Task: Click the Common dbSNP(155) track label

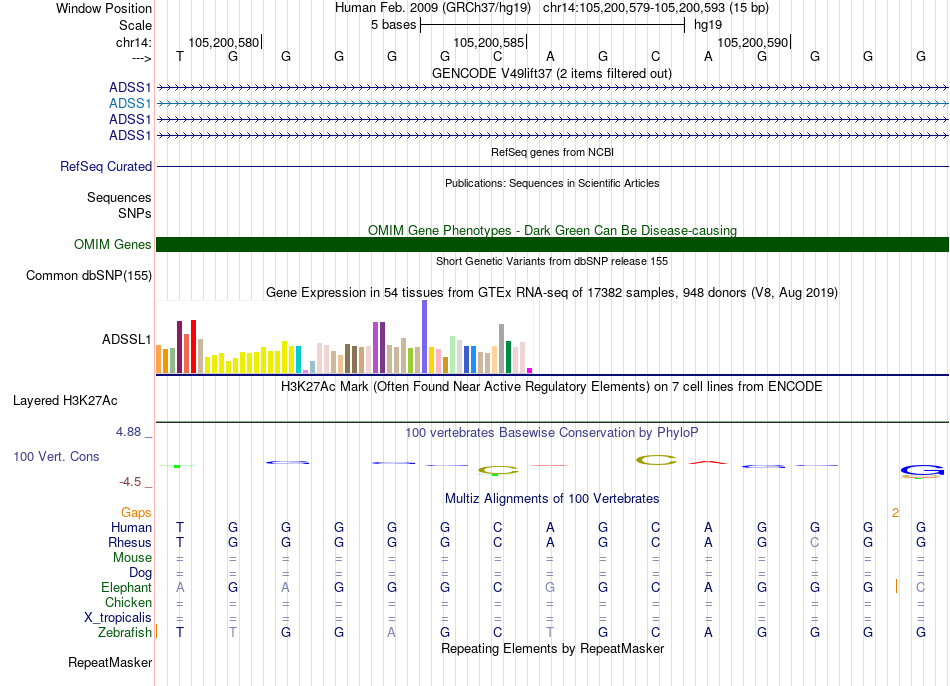Action: (x=89, y=276)
